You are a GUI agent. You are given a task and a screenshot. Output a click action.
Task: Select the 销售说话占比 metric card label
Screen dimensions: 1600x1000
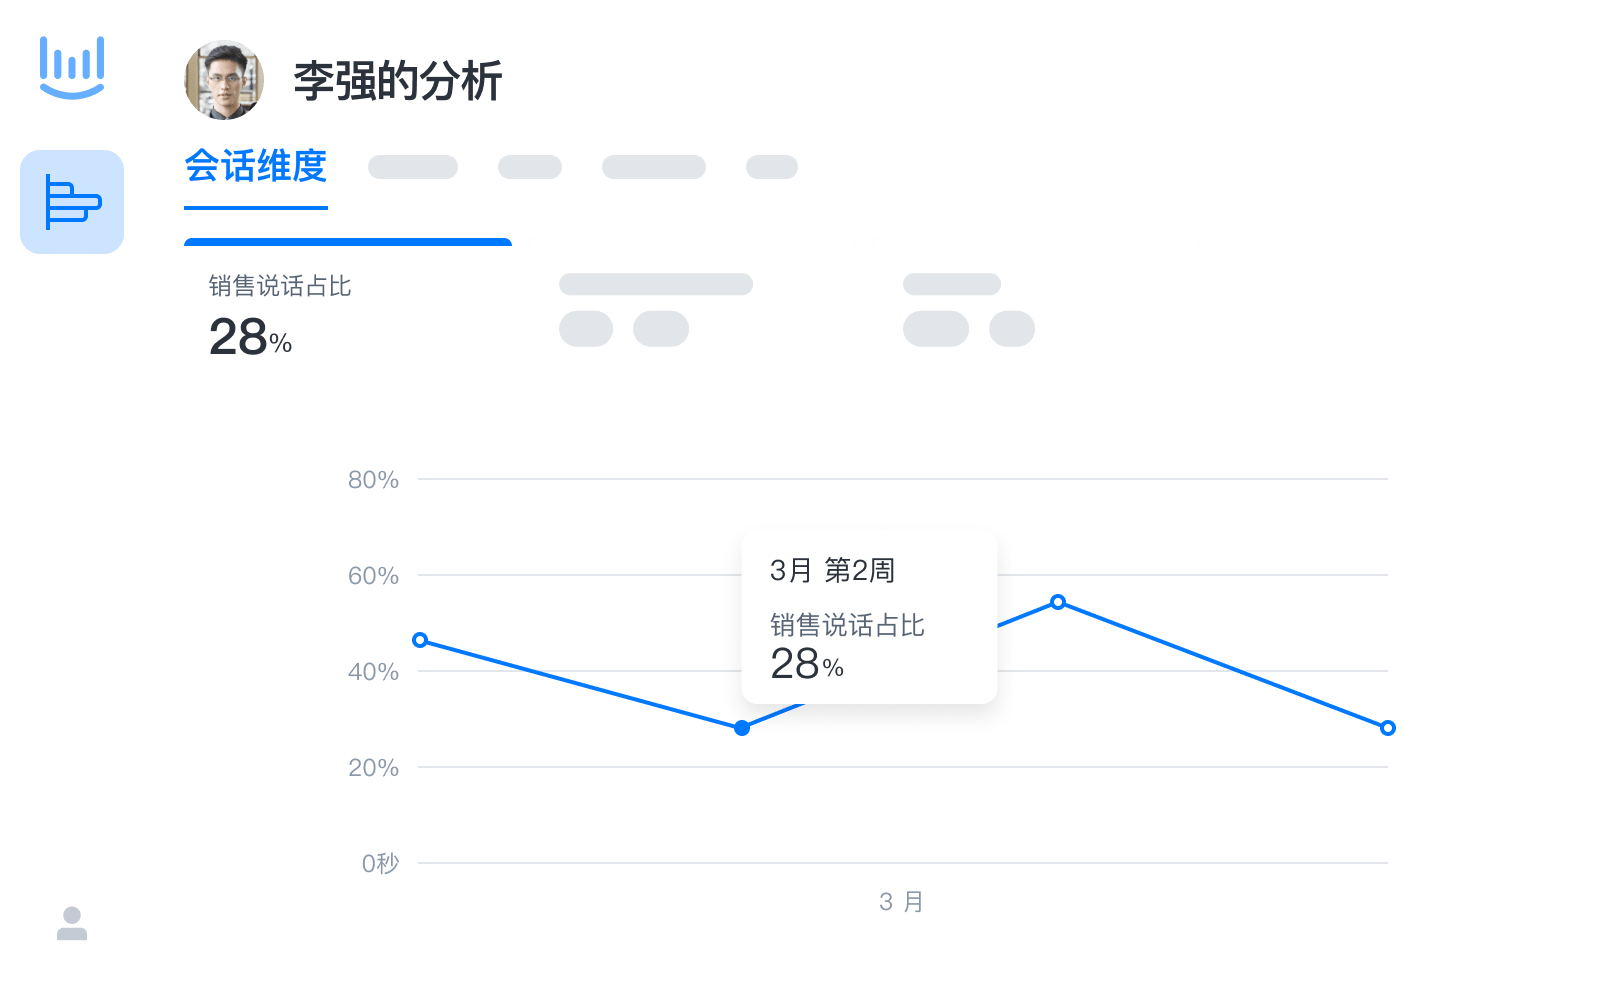click(280, 287)
